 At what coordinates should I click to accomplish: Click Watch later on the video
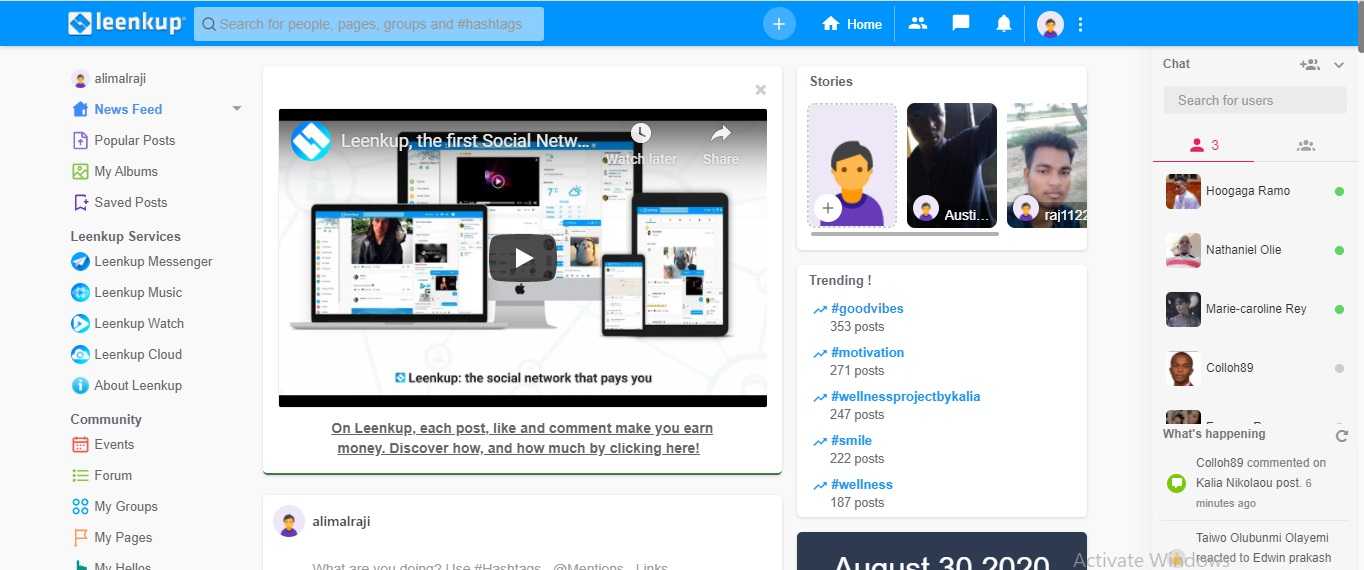click(x=641, y=144)
